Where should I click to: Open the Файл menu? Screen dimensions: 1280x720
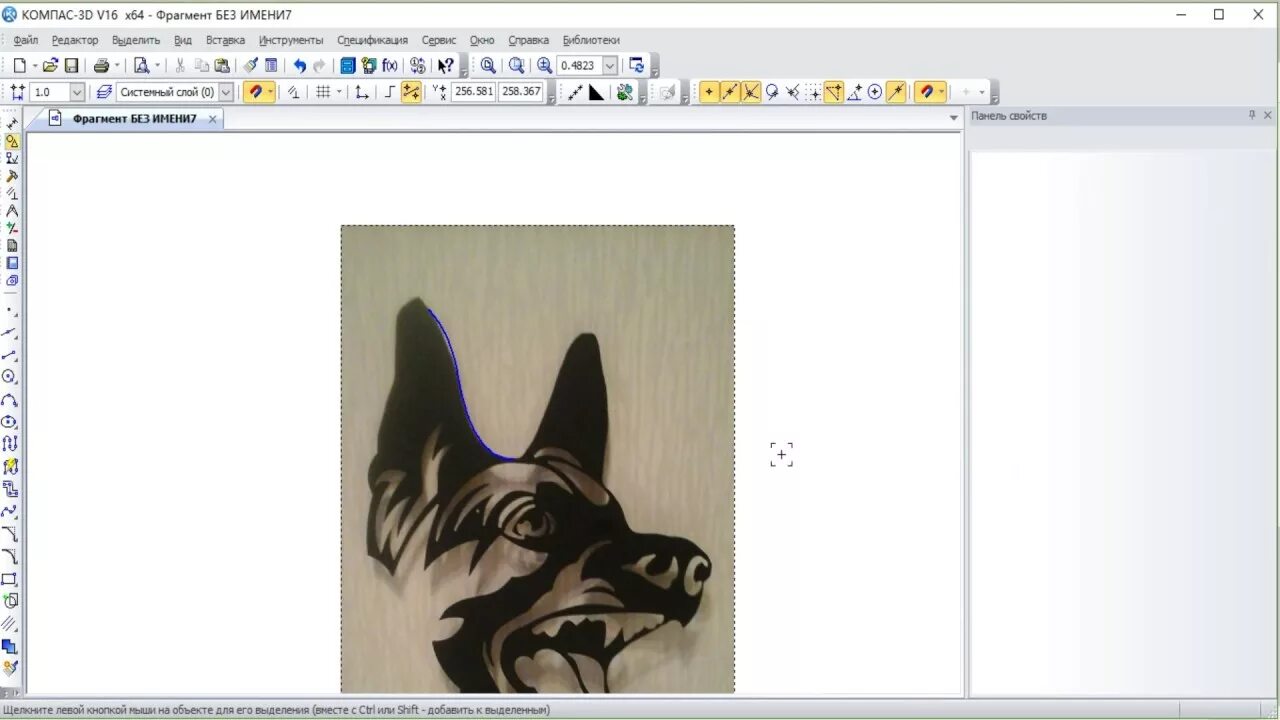pos(26,40)
